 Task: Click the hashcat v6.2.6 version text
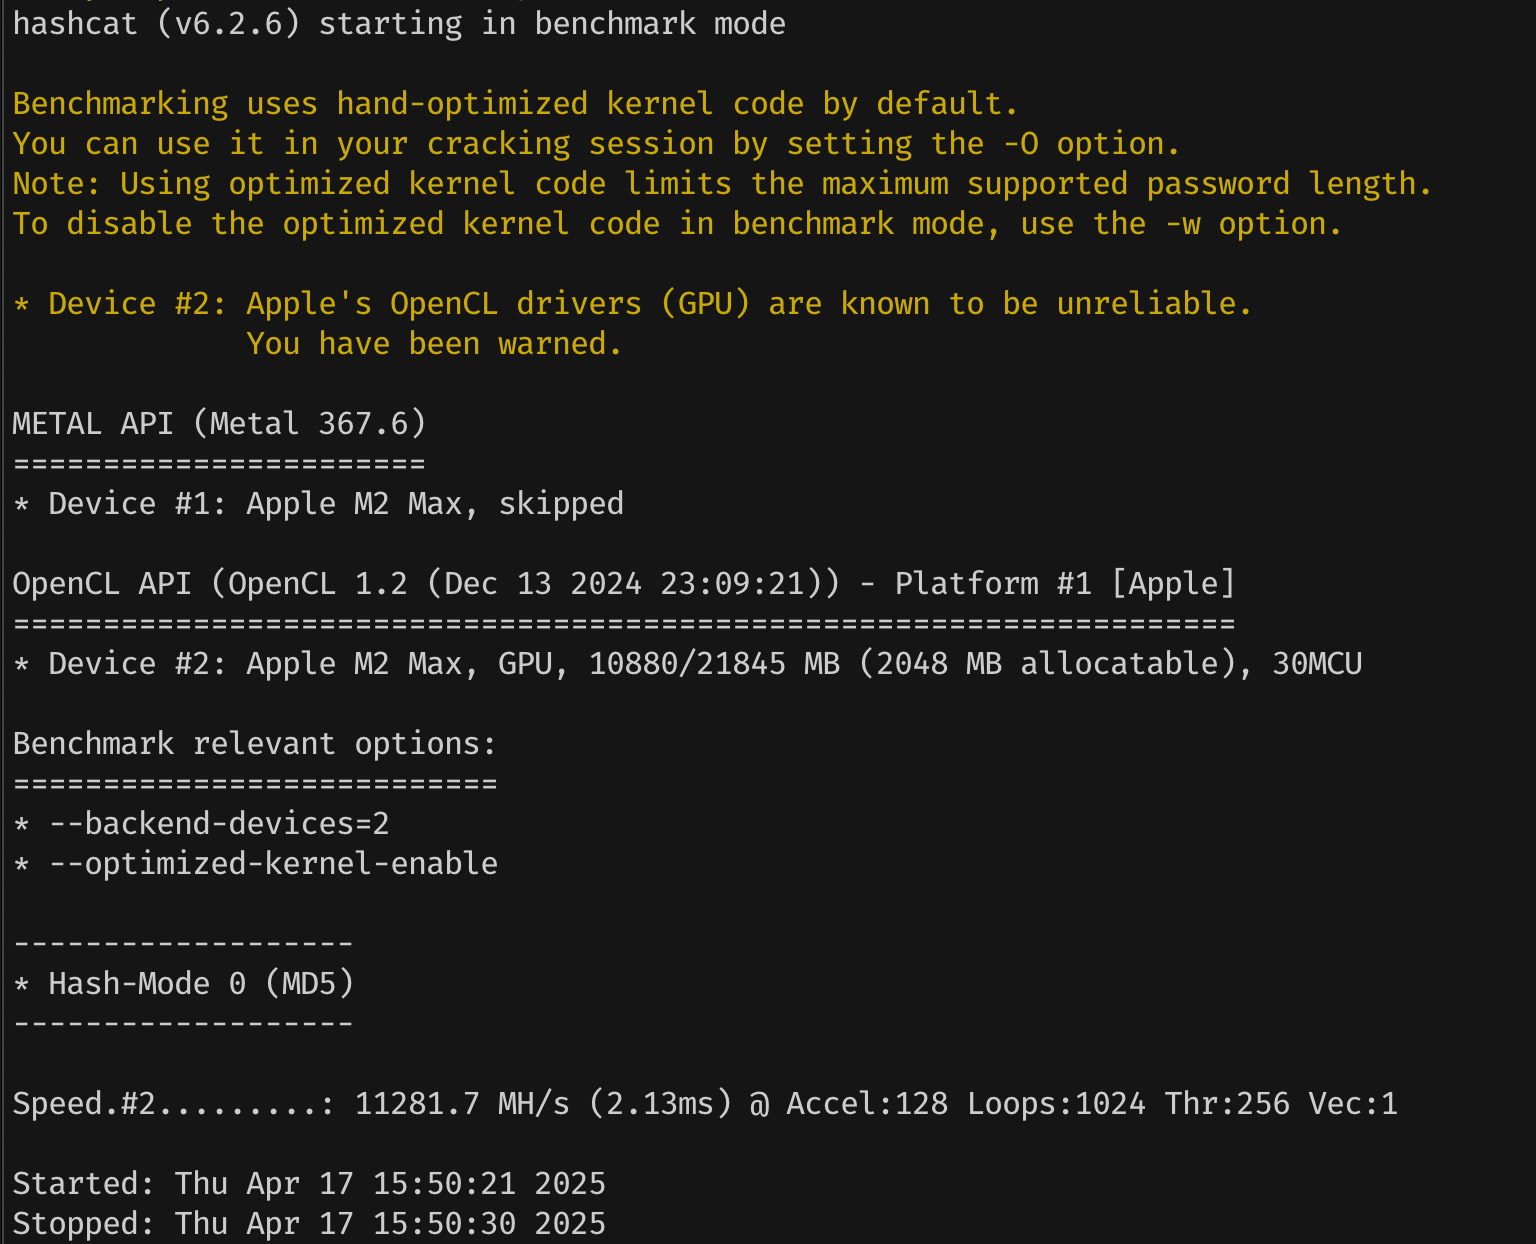click(228, 24)
